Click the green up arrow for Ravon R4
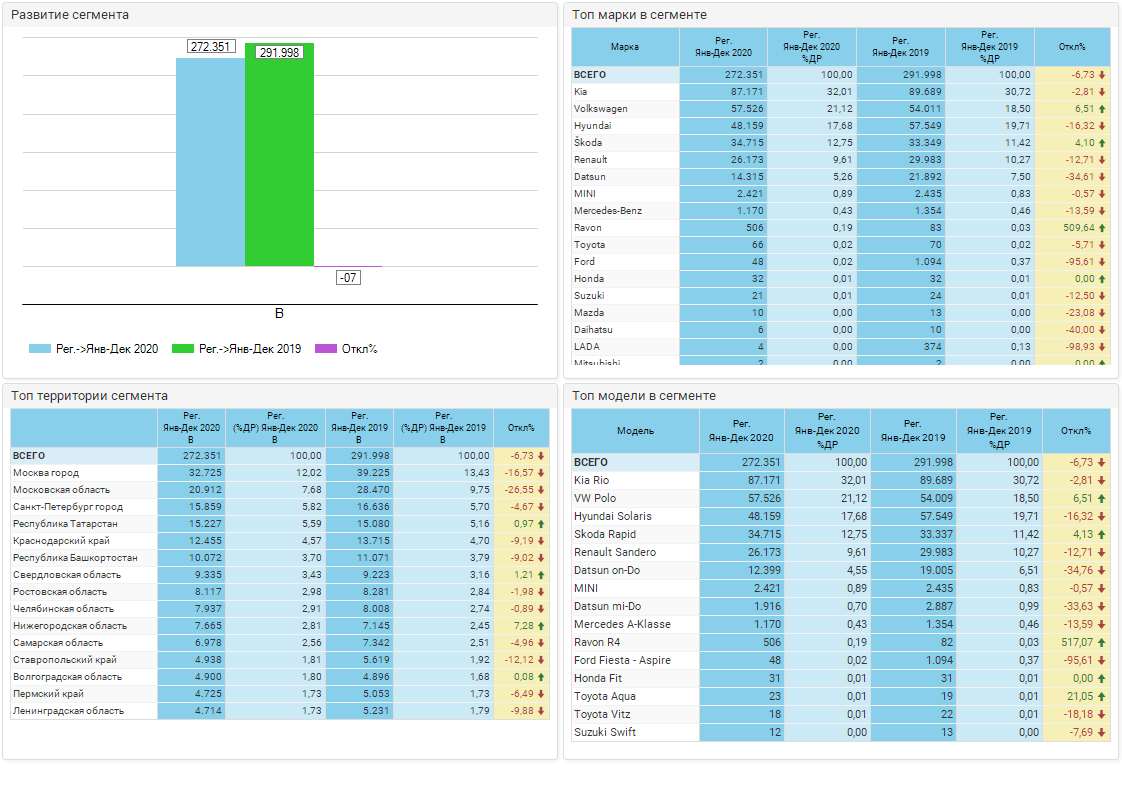1122x793 pixels. [1102, 643]
